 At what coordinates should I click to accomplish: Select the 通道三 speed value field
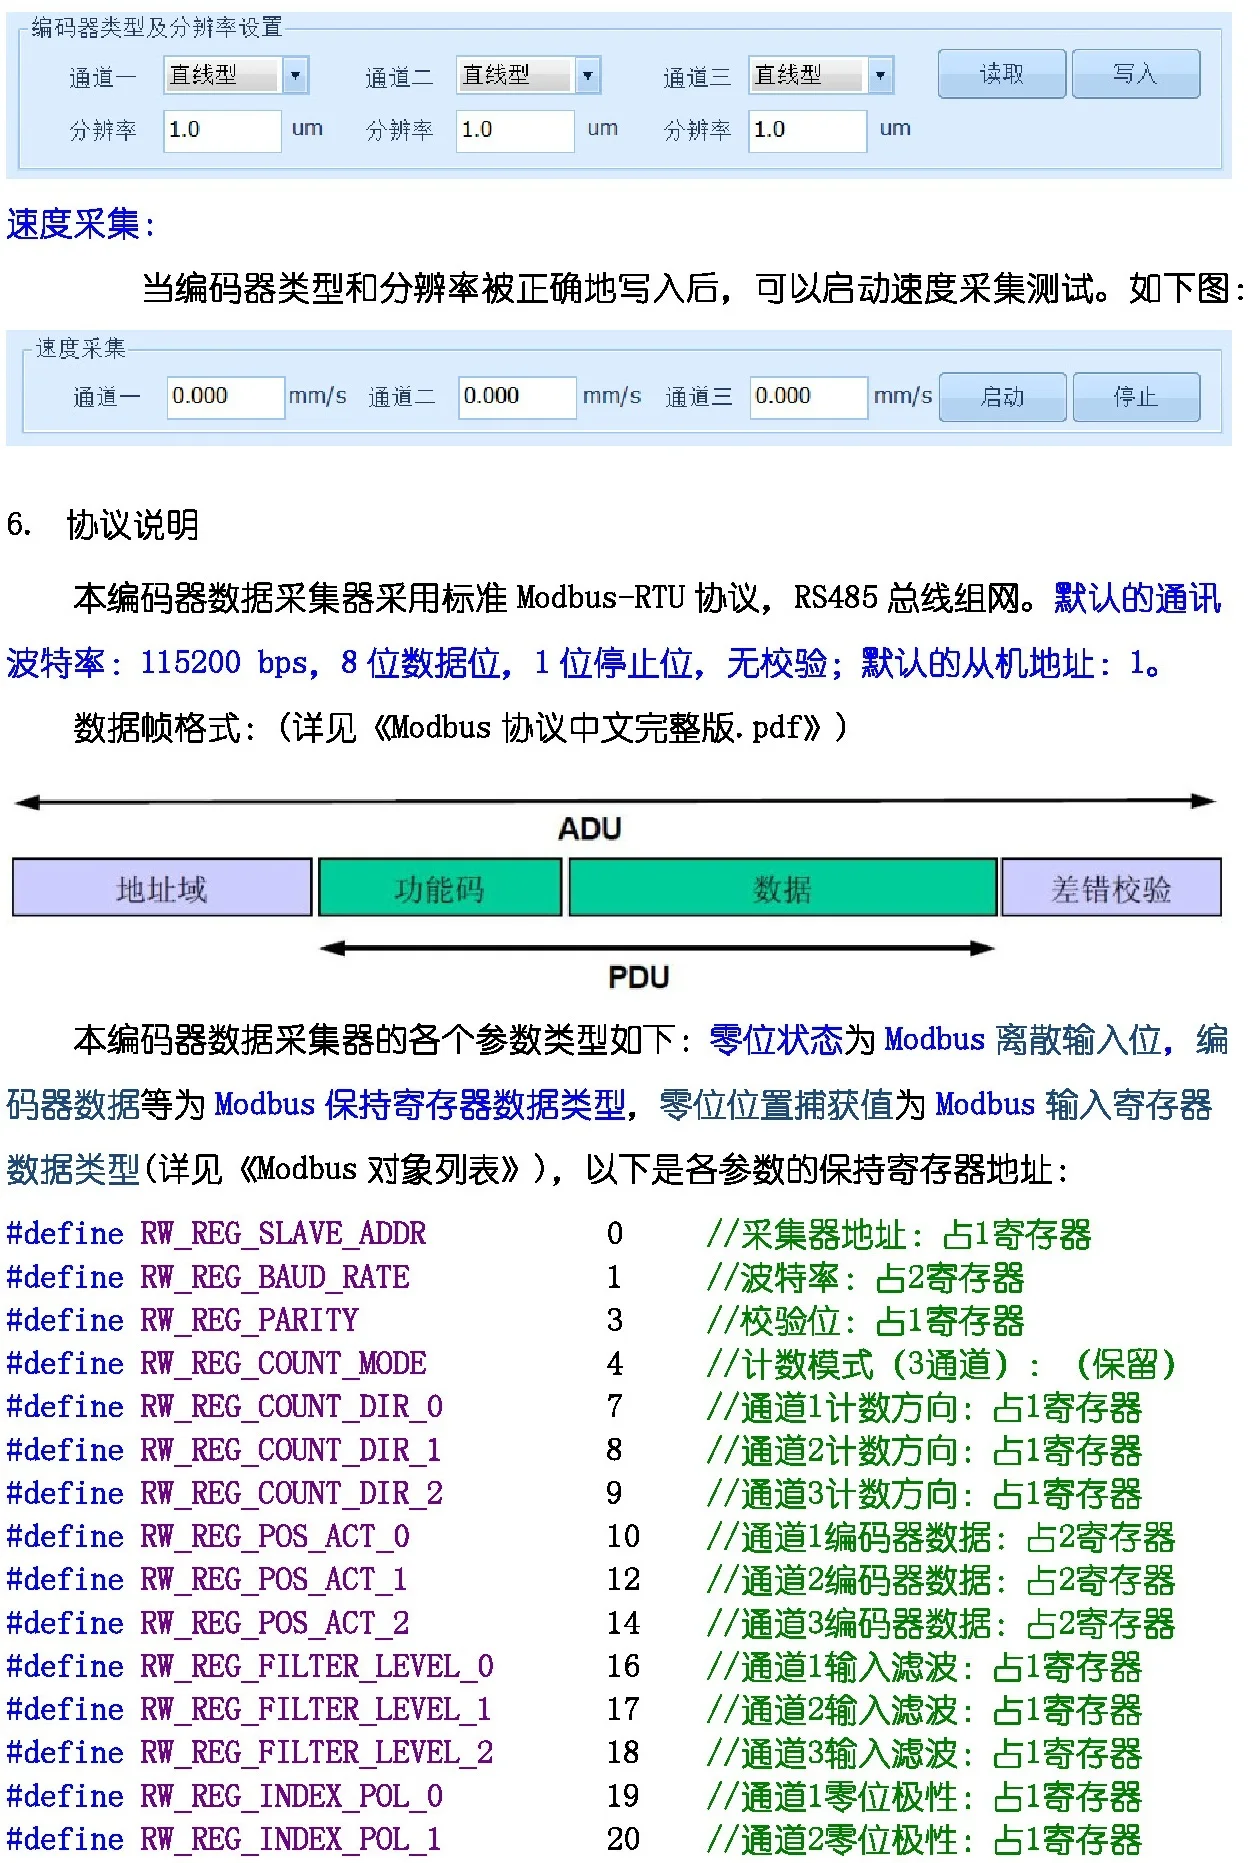809,397
